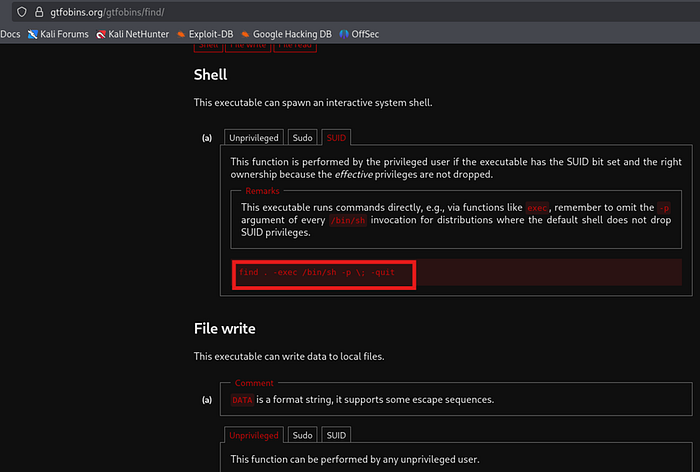
Task: Click the inline -p code tag in Remarks
Action: point(664,208)
